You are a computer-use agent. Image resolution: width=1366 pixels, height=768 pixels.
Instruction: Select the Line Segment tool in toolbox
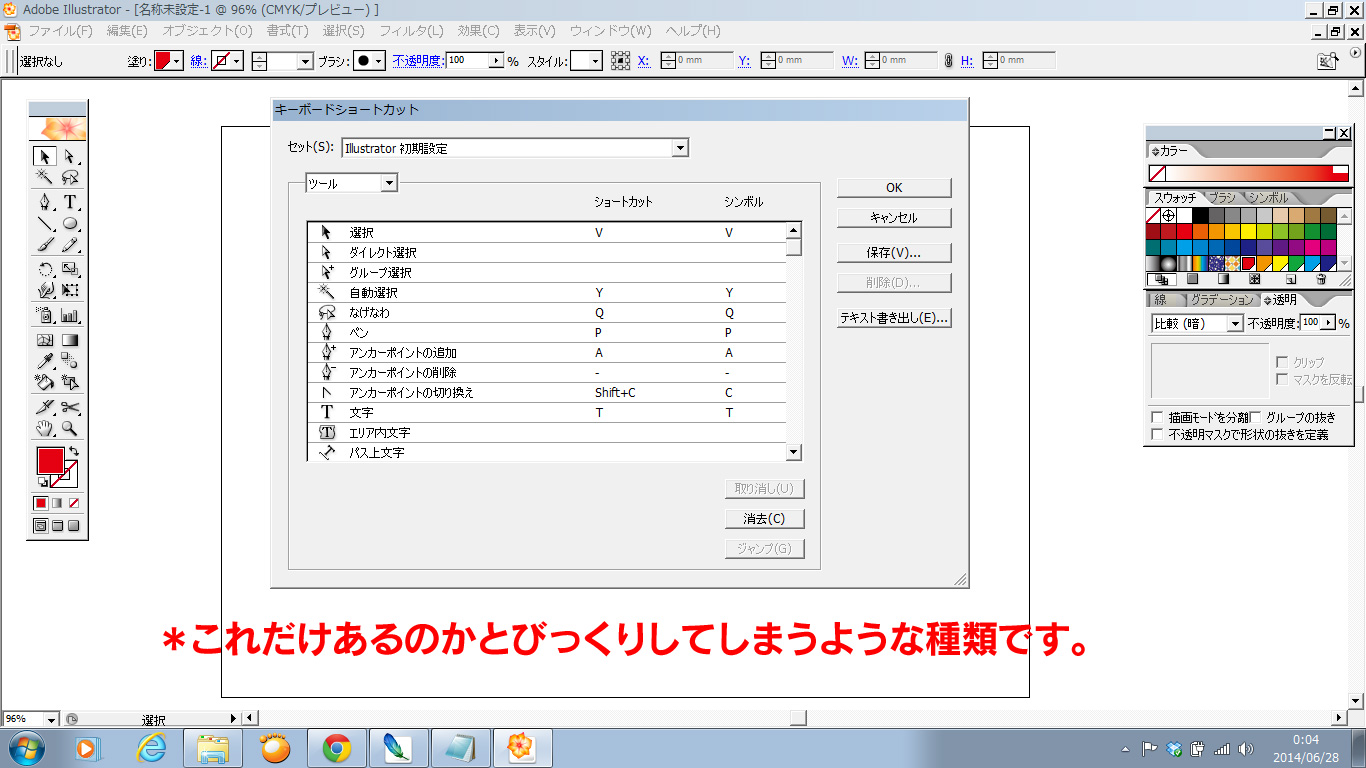coord(44,223)
